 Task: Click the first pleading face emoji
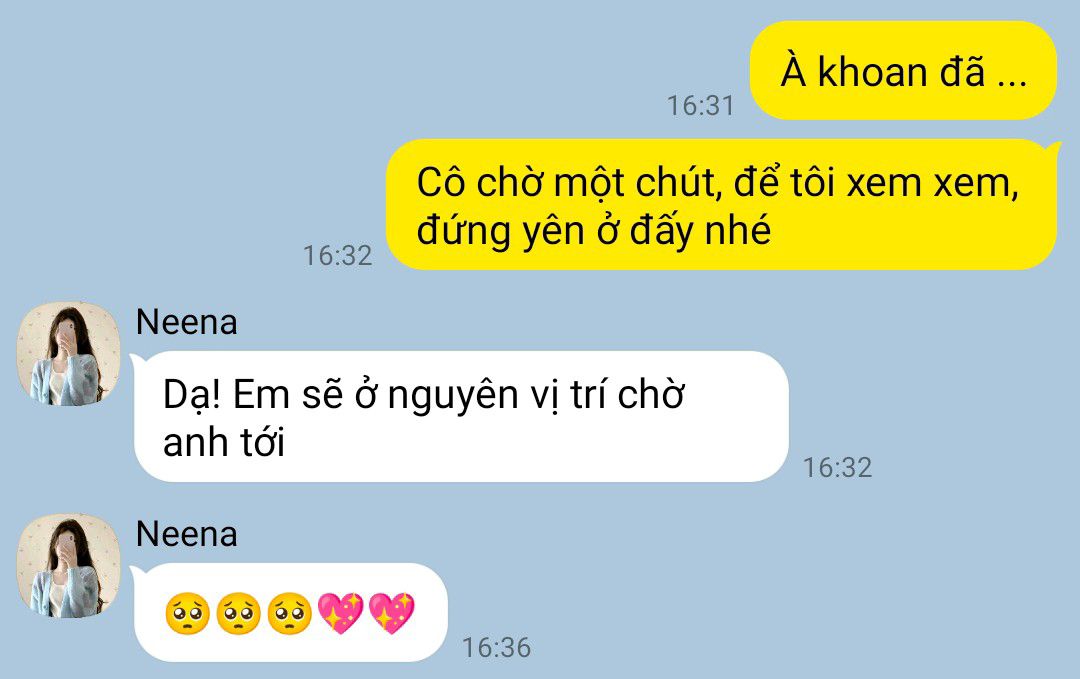click(x=187, y=613)
